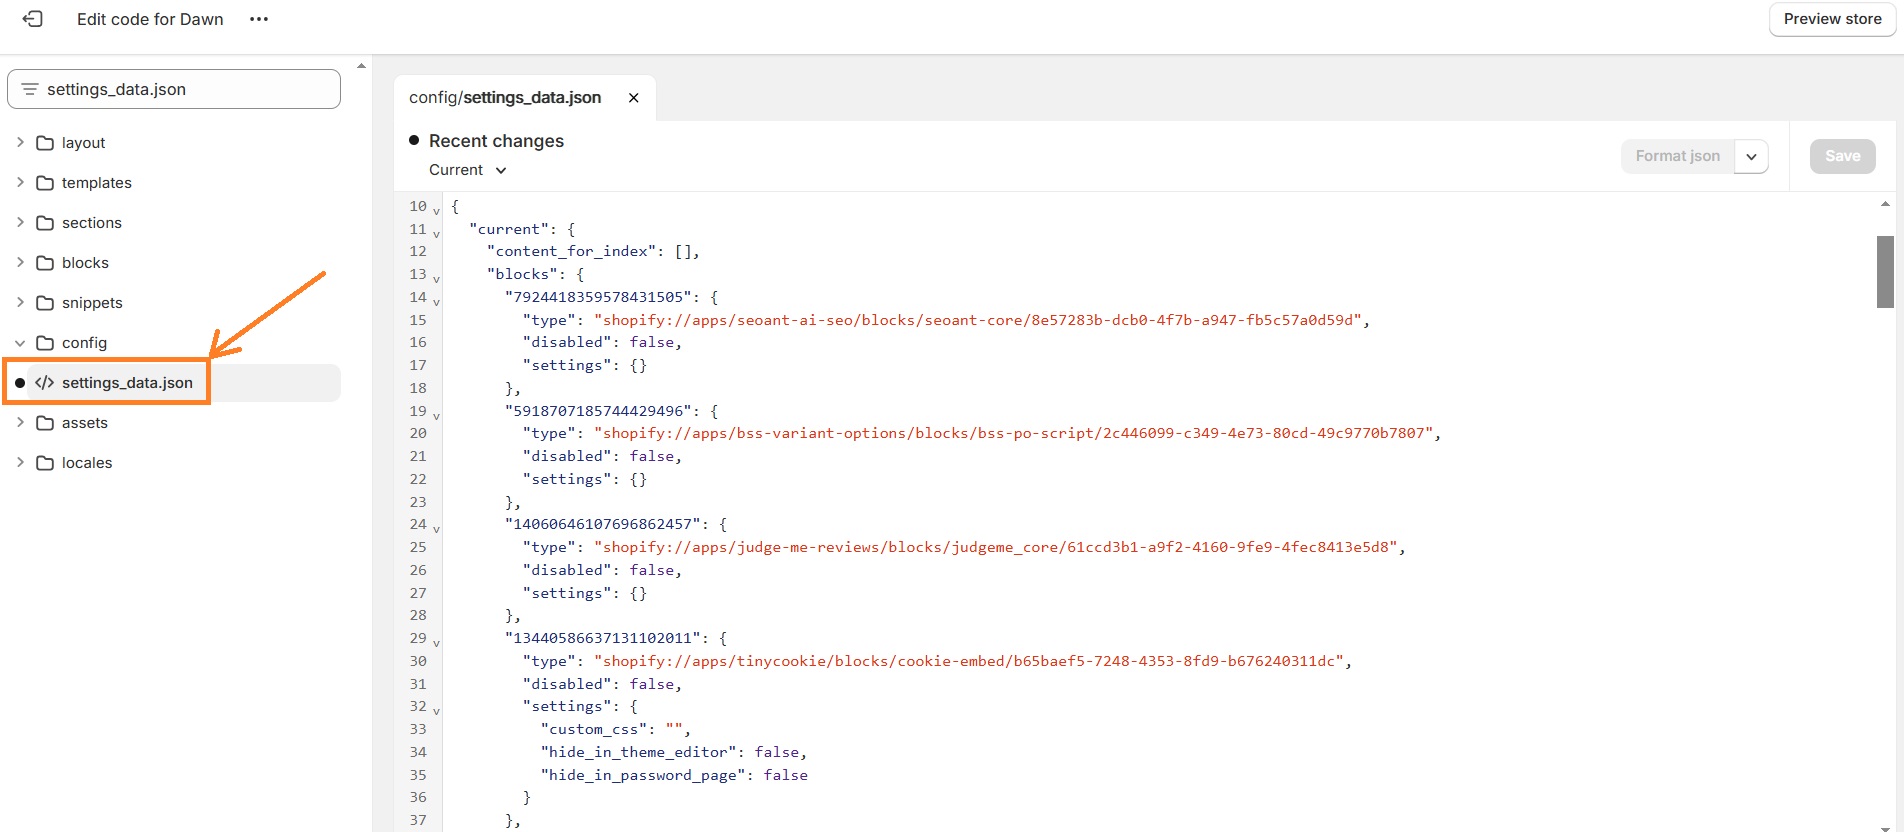The image size is (1904, 832).
Task: Fold code at line 10
Action: [x=437, y=211]
